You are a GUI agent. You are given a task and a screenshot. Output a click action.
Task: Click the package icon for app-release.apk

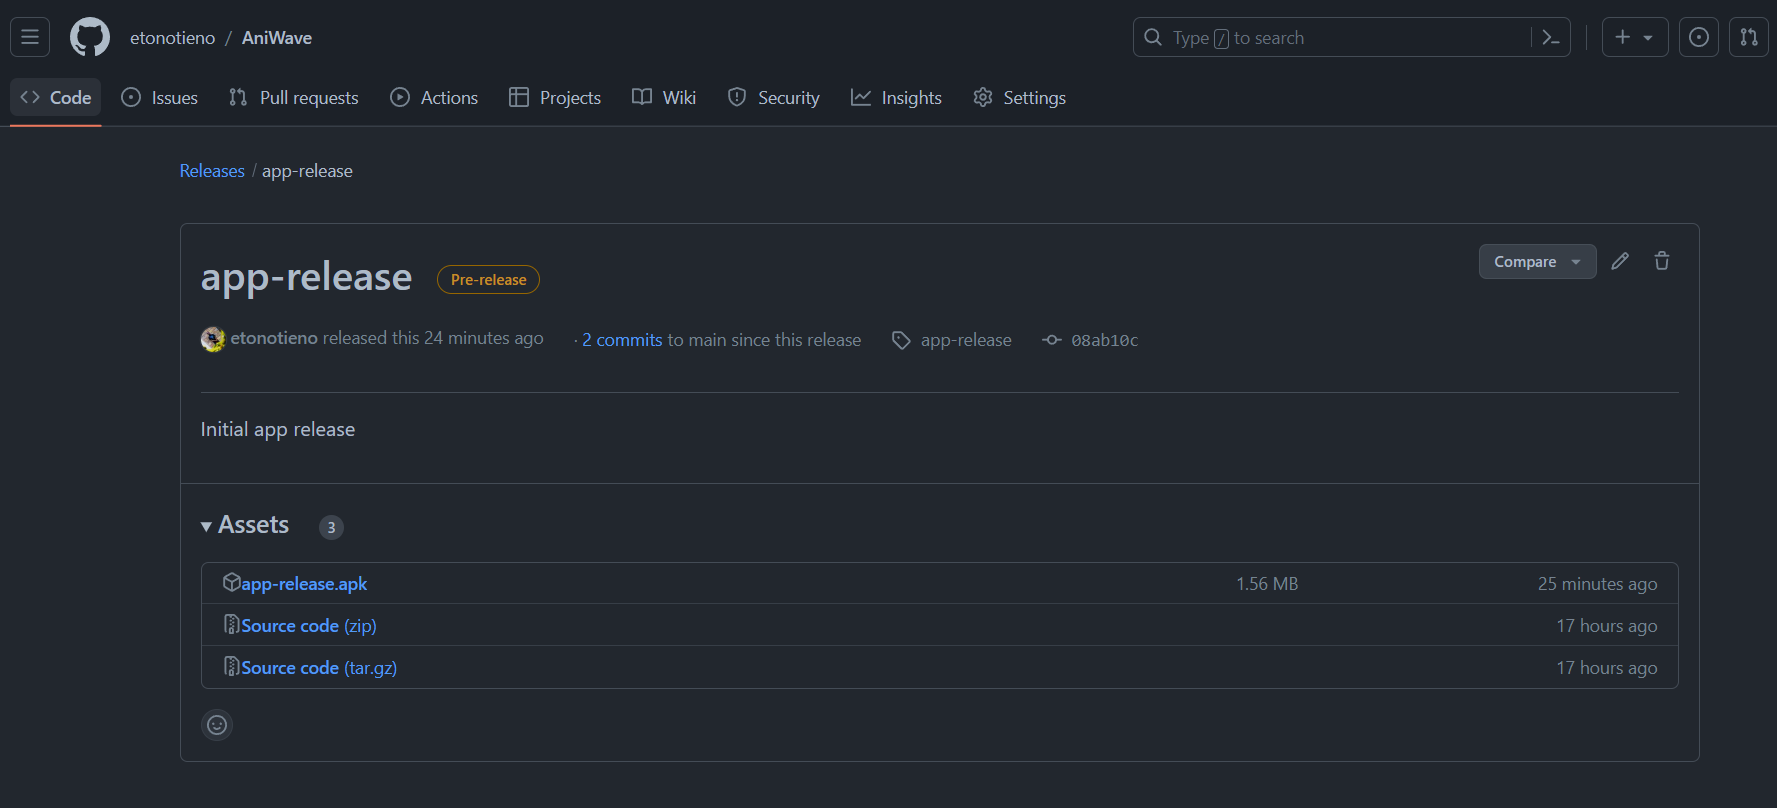(231, 582)
